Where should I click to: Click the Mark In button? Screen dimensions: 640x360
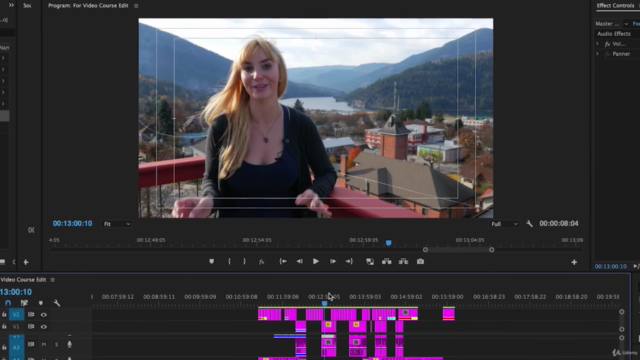coord(229,262)
